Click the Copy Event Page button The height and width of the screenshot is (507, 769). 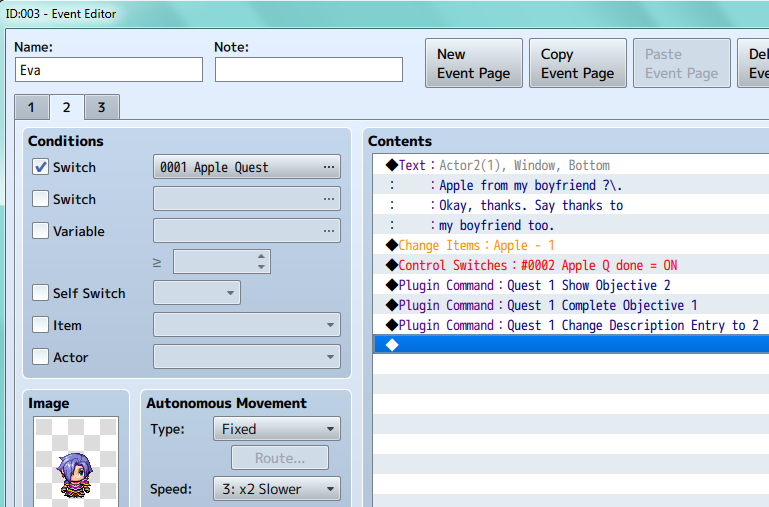click(x=578, y=63)
